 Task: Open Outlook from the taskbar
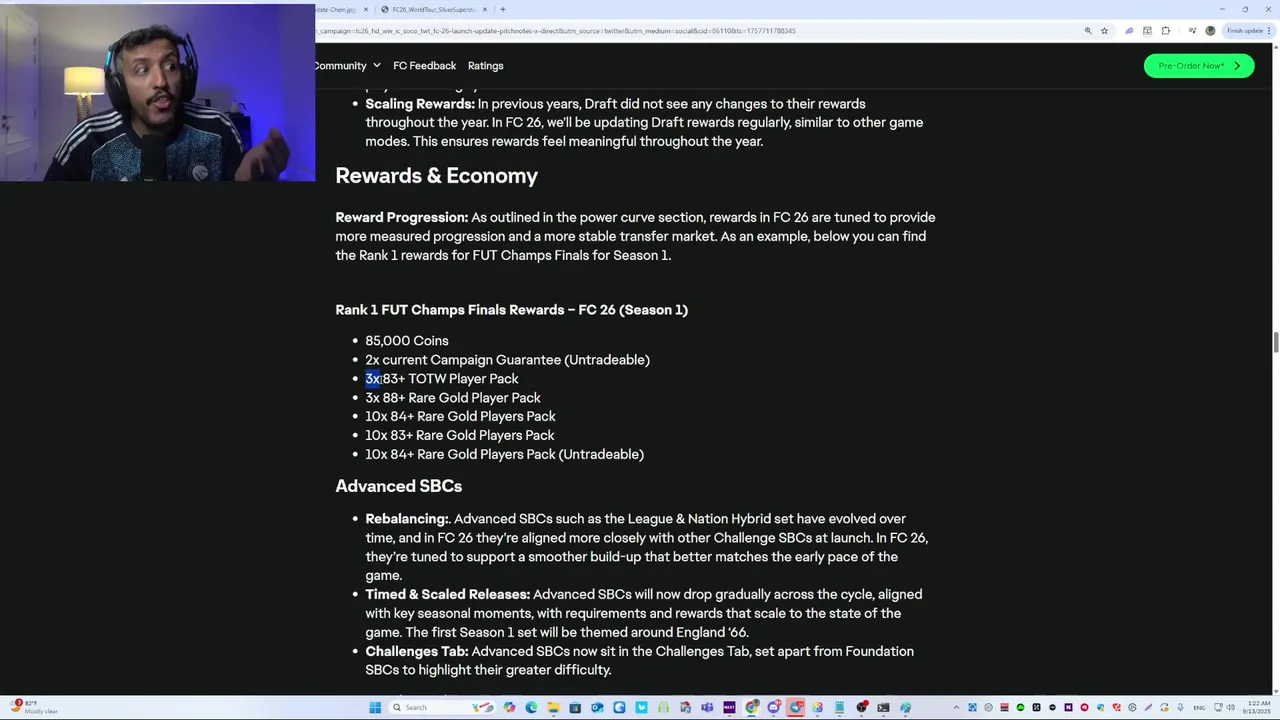597,707
